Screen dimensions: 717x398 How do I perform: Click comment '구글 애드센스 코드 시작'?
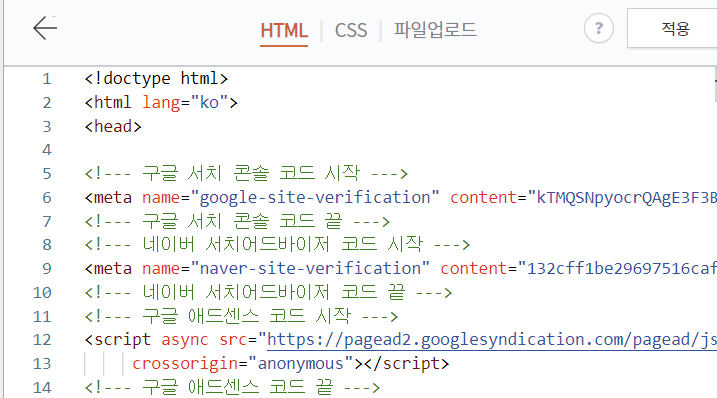coord(241,316)
